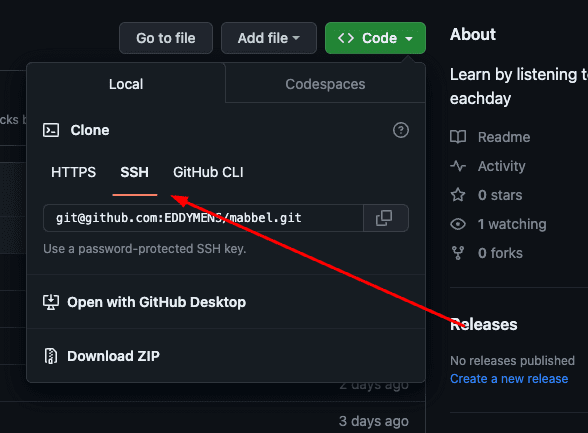This screenshot has height=433, width=588.
Task: Click the fork icon next to 0 forks
Action: click(458, 253)
